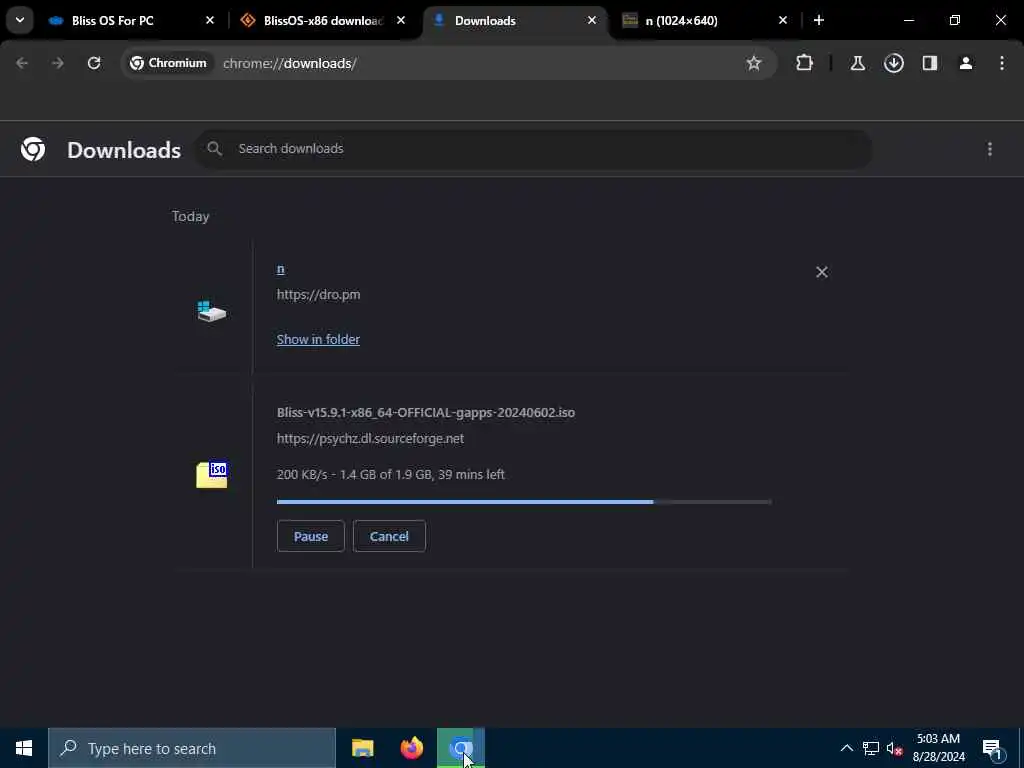This screenshot has height=768, width=1024.
Task: Click the ISO file icon for Bliss download
Action: click(x=212, y=474)
